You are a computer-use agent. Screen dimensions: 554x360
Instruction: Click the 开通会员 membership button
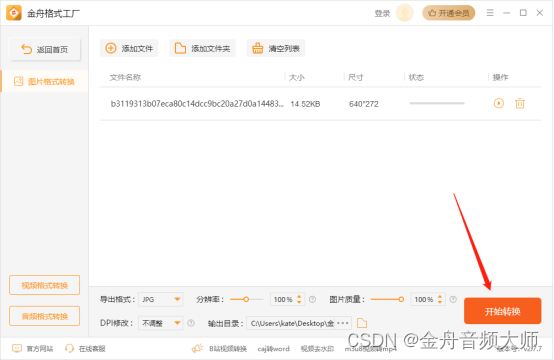click(x=448, y=13)
